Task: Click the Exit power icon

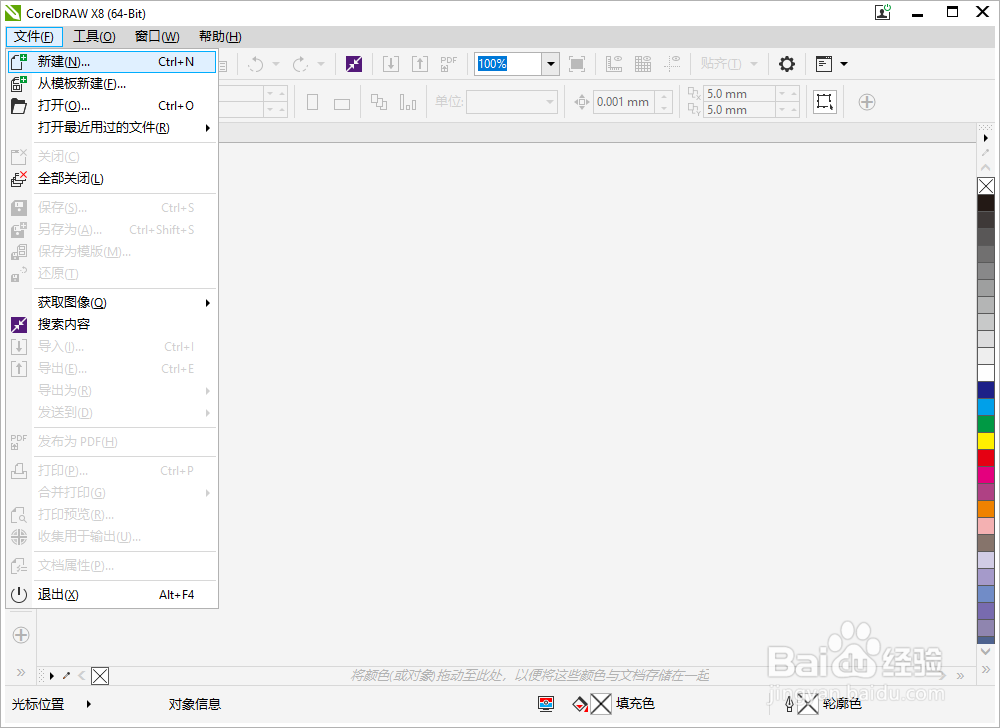Action: pyautogui.click(x=19, y=595)
